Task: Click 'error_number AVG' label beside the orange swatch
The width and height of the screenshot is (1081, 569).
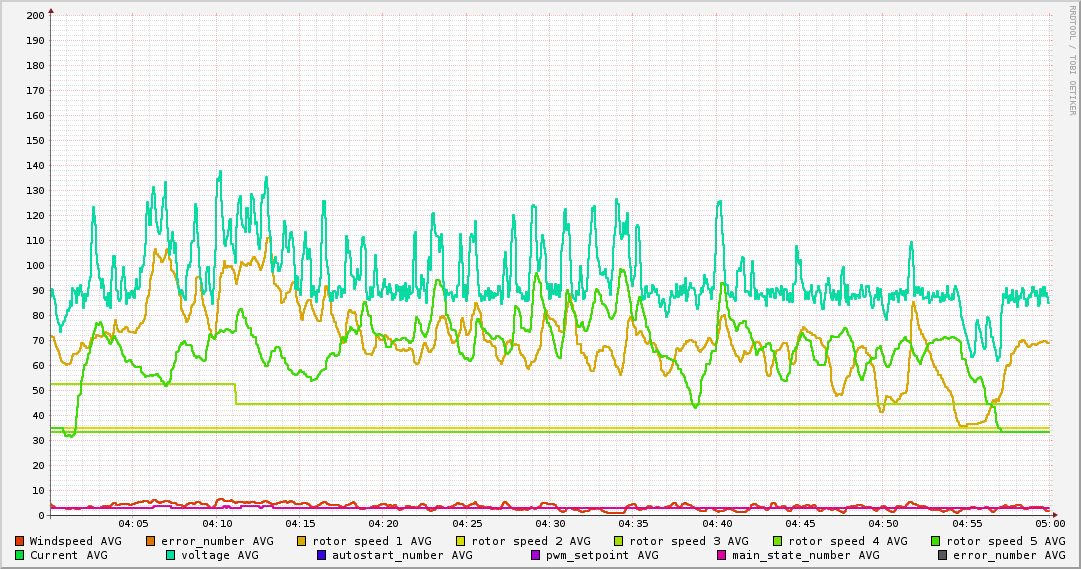Action: 217,541
